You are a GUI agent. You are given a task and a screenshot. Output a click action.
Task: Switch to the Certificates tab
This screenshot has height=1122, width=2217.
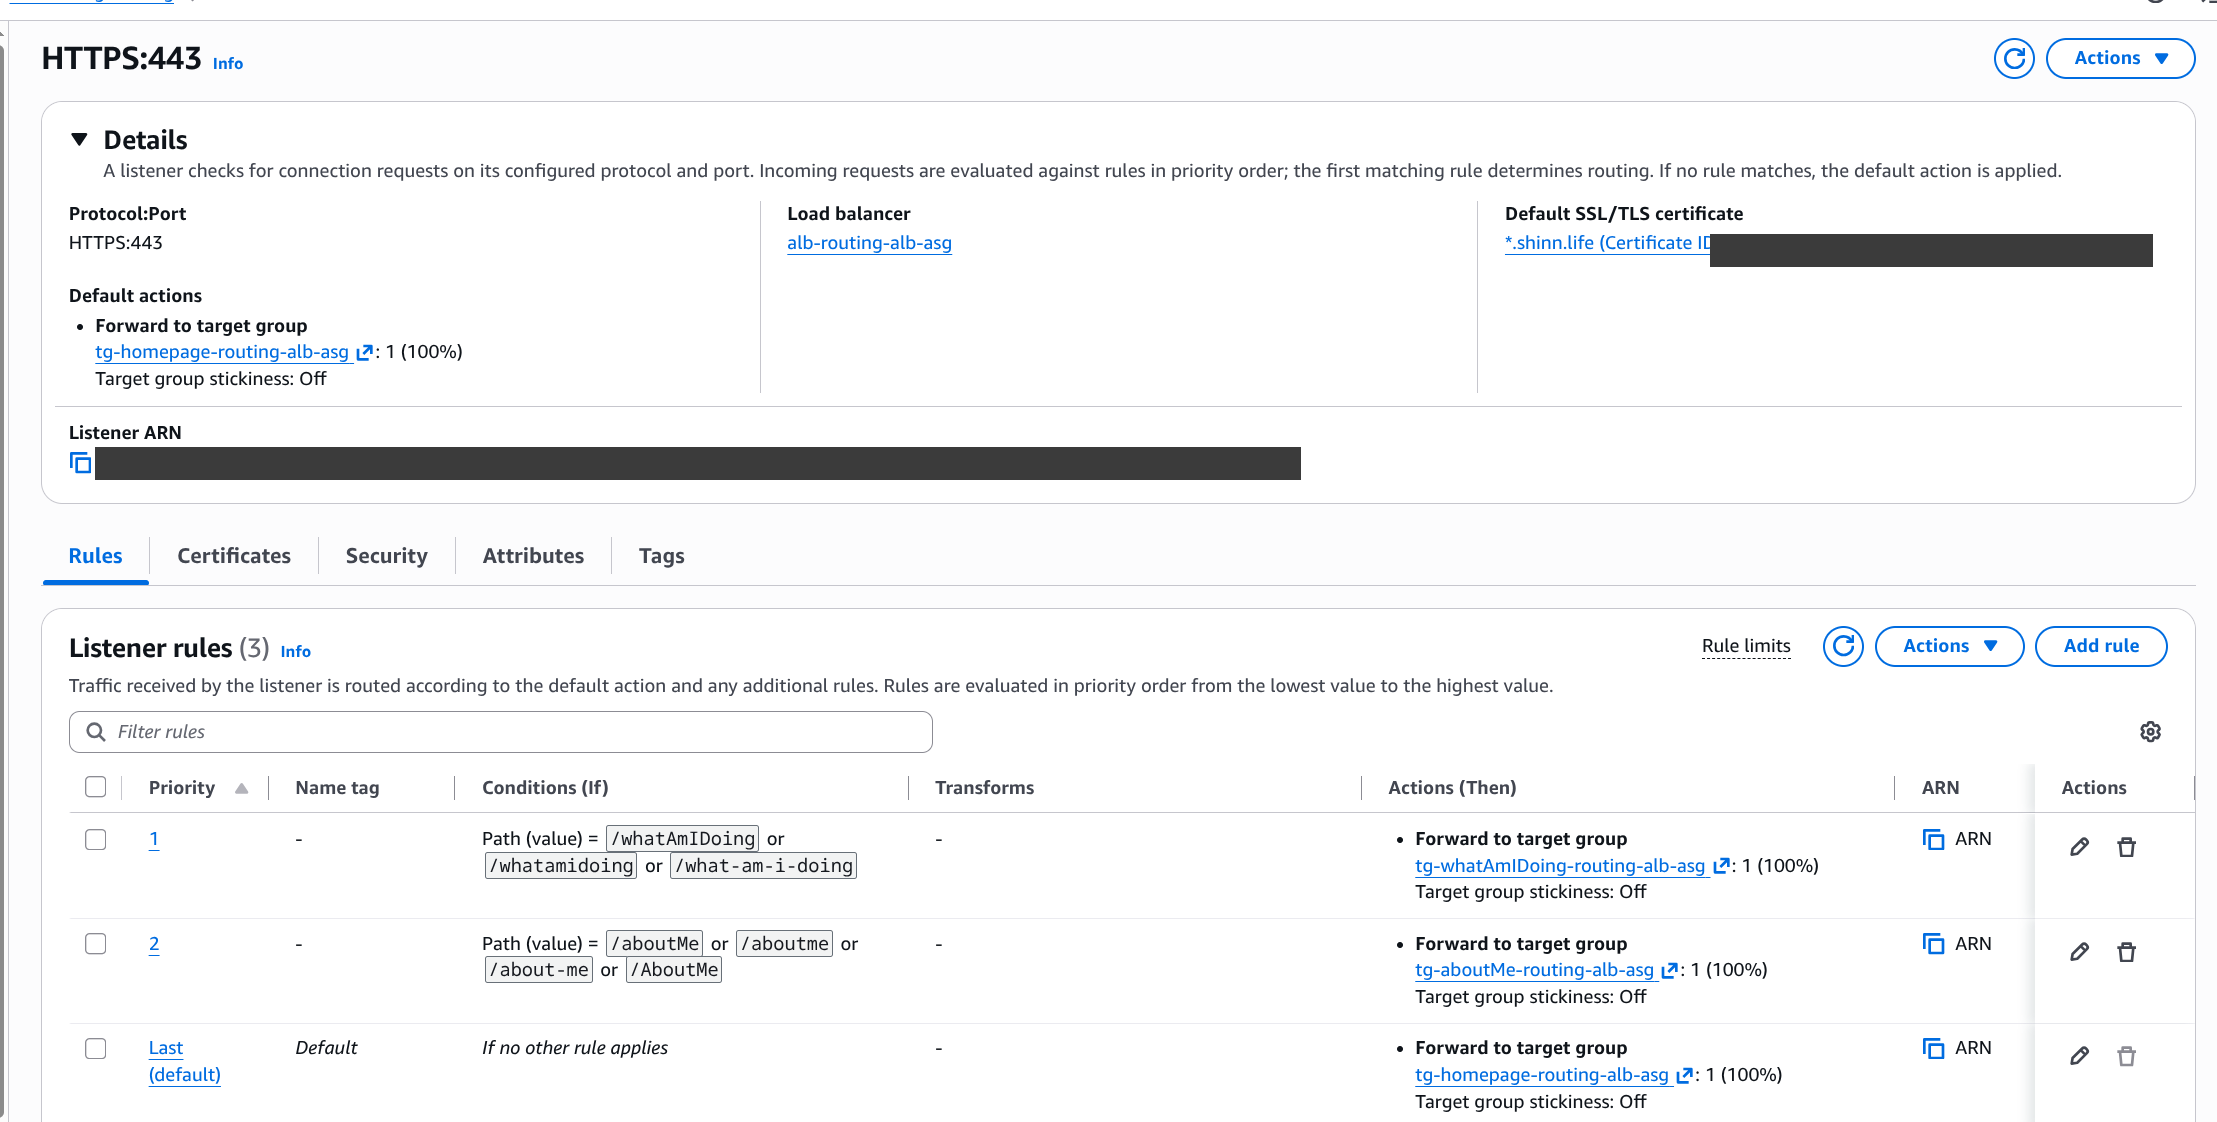click(x=234, y=556)
